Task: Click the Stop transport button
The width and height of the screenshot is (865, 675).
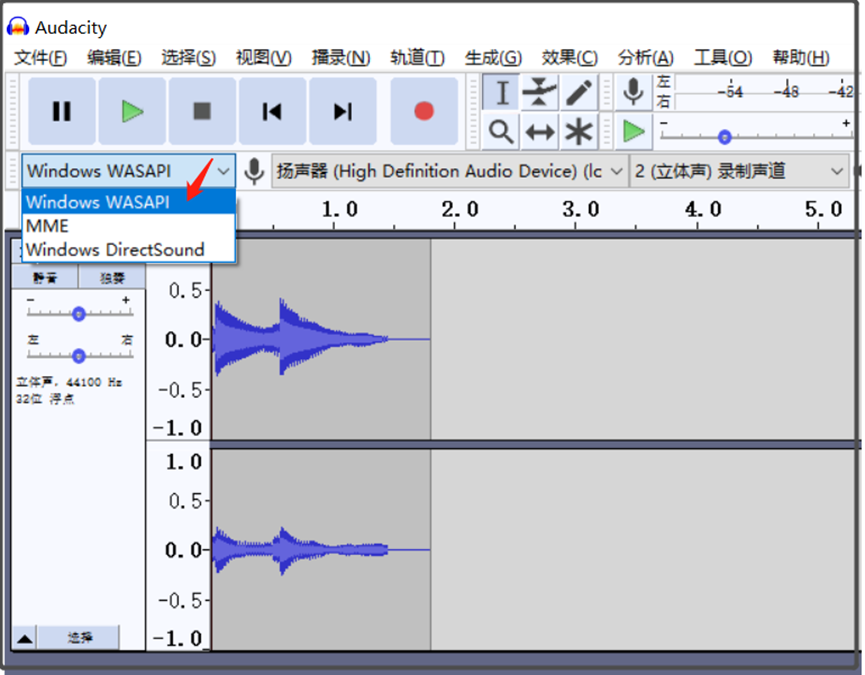Action: click(202, 111)
